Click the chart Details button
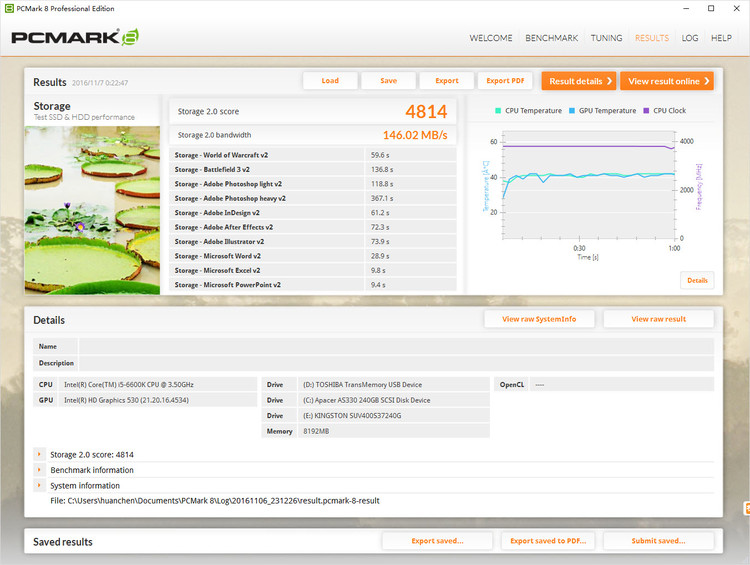Image resolution: width=750 pixels, height=565 pixels. pyautogui.click(x=697, y=280)
